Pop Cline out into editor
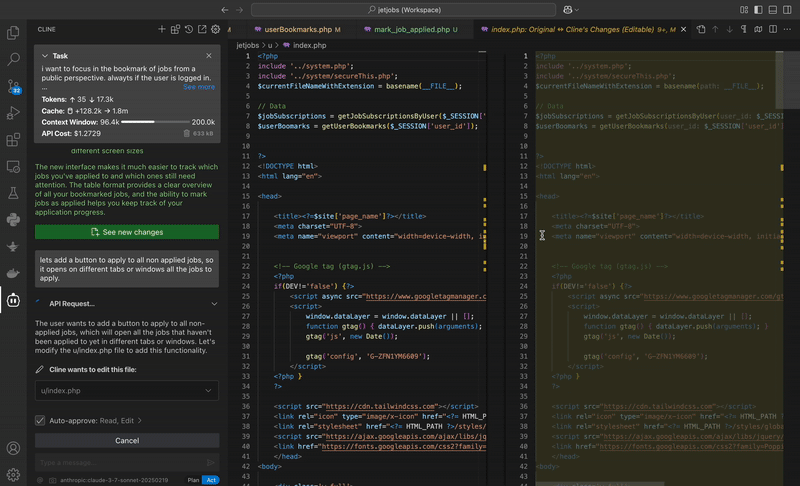 click(202, 30)
